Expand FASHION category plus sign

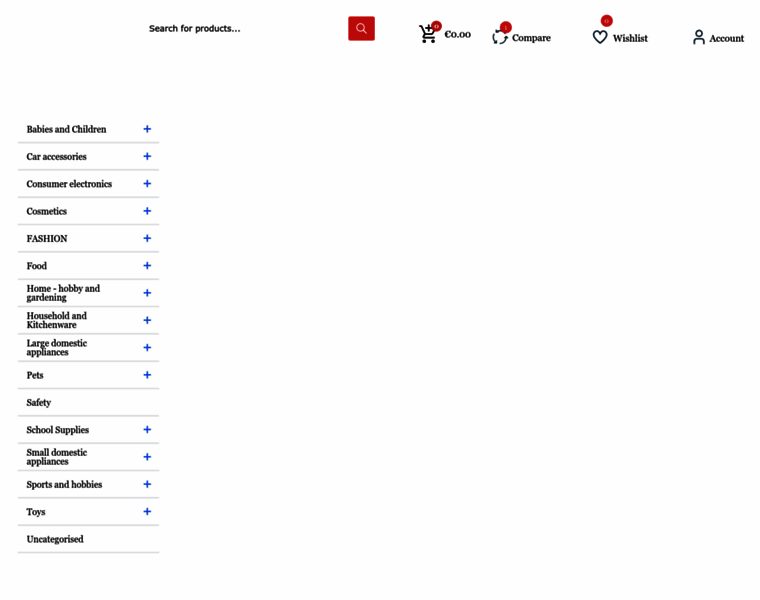(147, 238)
